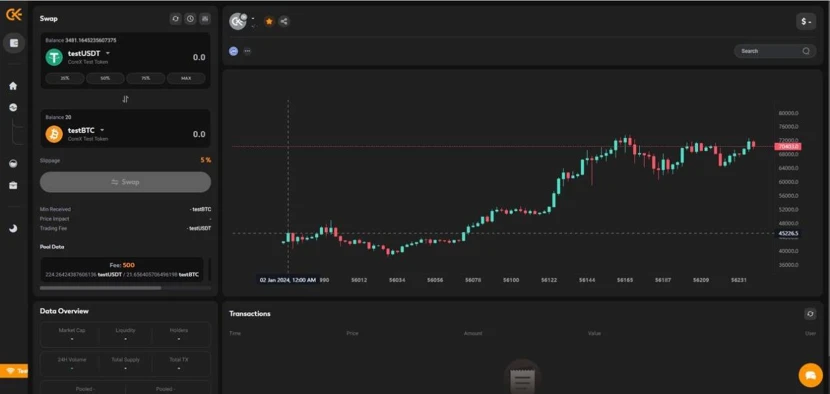830x394 pixels.
Task: Go to Home via sidebar house icon
Action: pyautogui.click(x=13, y=86)
